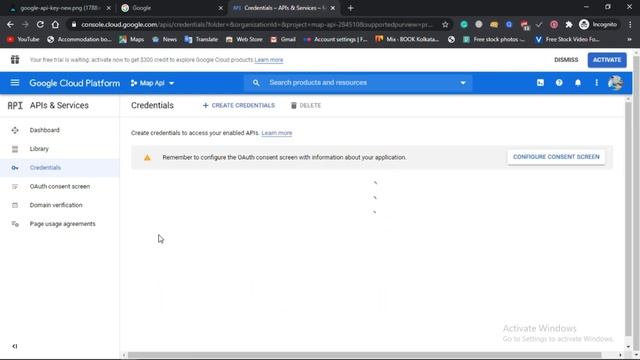Open the three-dot settings menu in header

click(x=597, y=83)
